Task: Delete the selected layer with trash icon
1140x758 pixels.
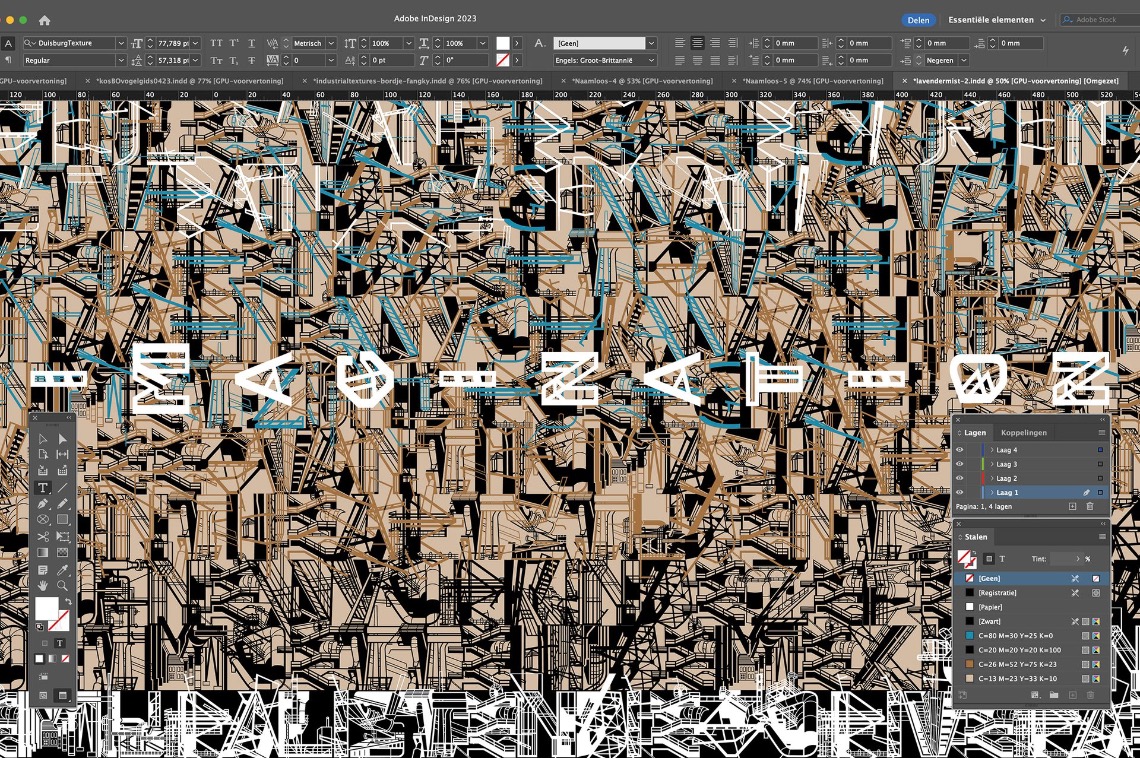Action: point(1090,506)
